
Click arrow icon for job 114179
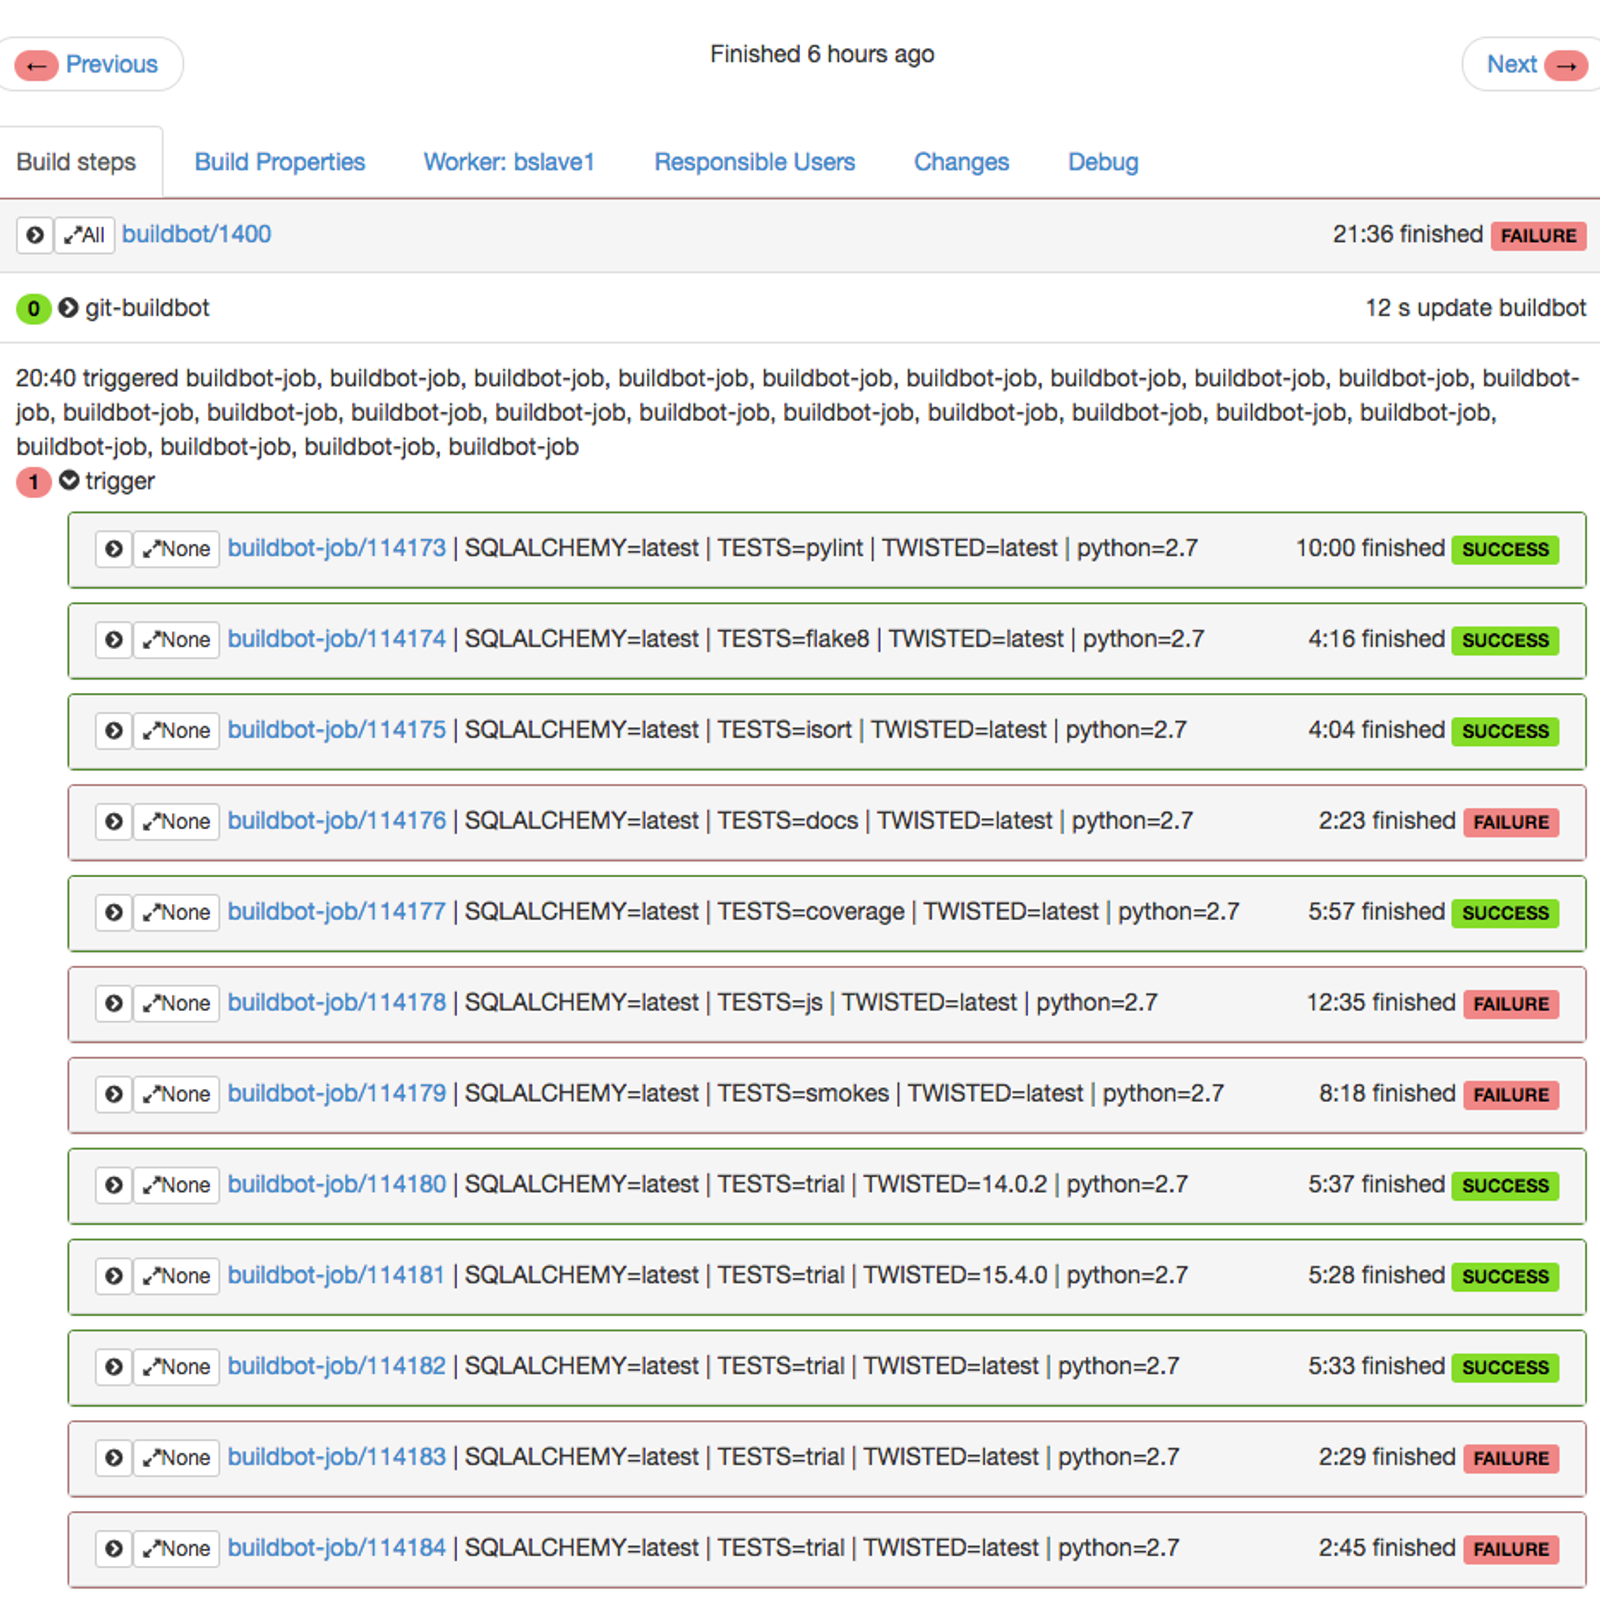click(114, 1095)
